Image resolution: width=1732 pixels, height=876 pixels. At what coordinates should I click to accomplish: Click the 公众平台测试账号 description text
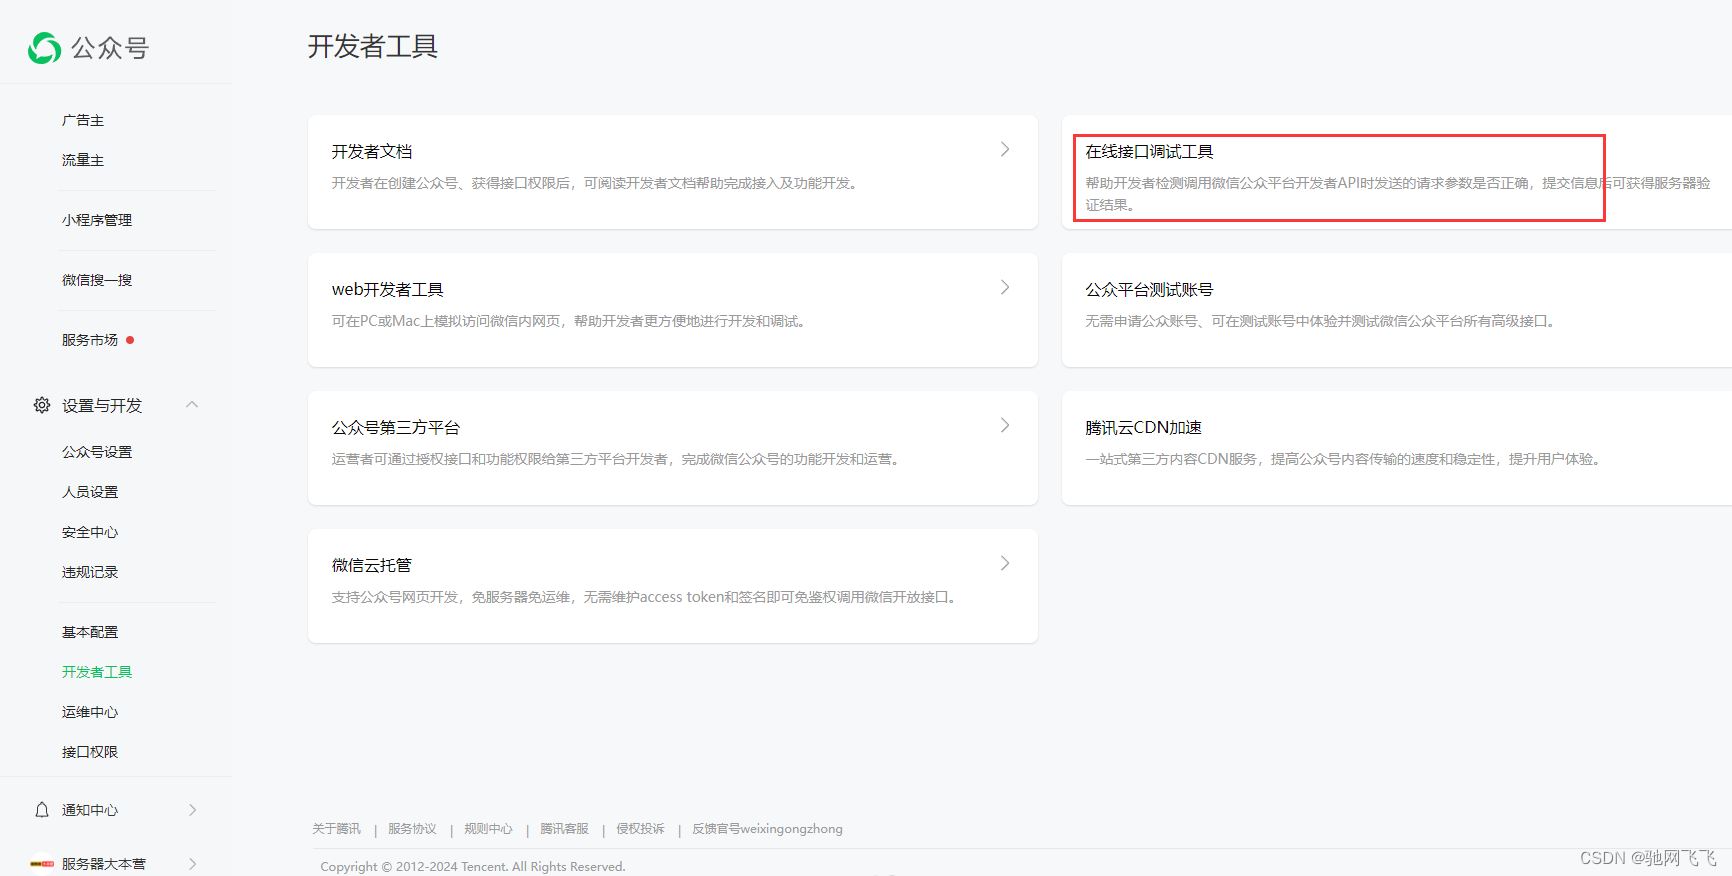click(1322, 321)
